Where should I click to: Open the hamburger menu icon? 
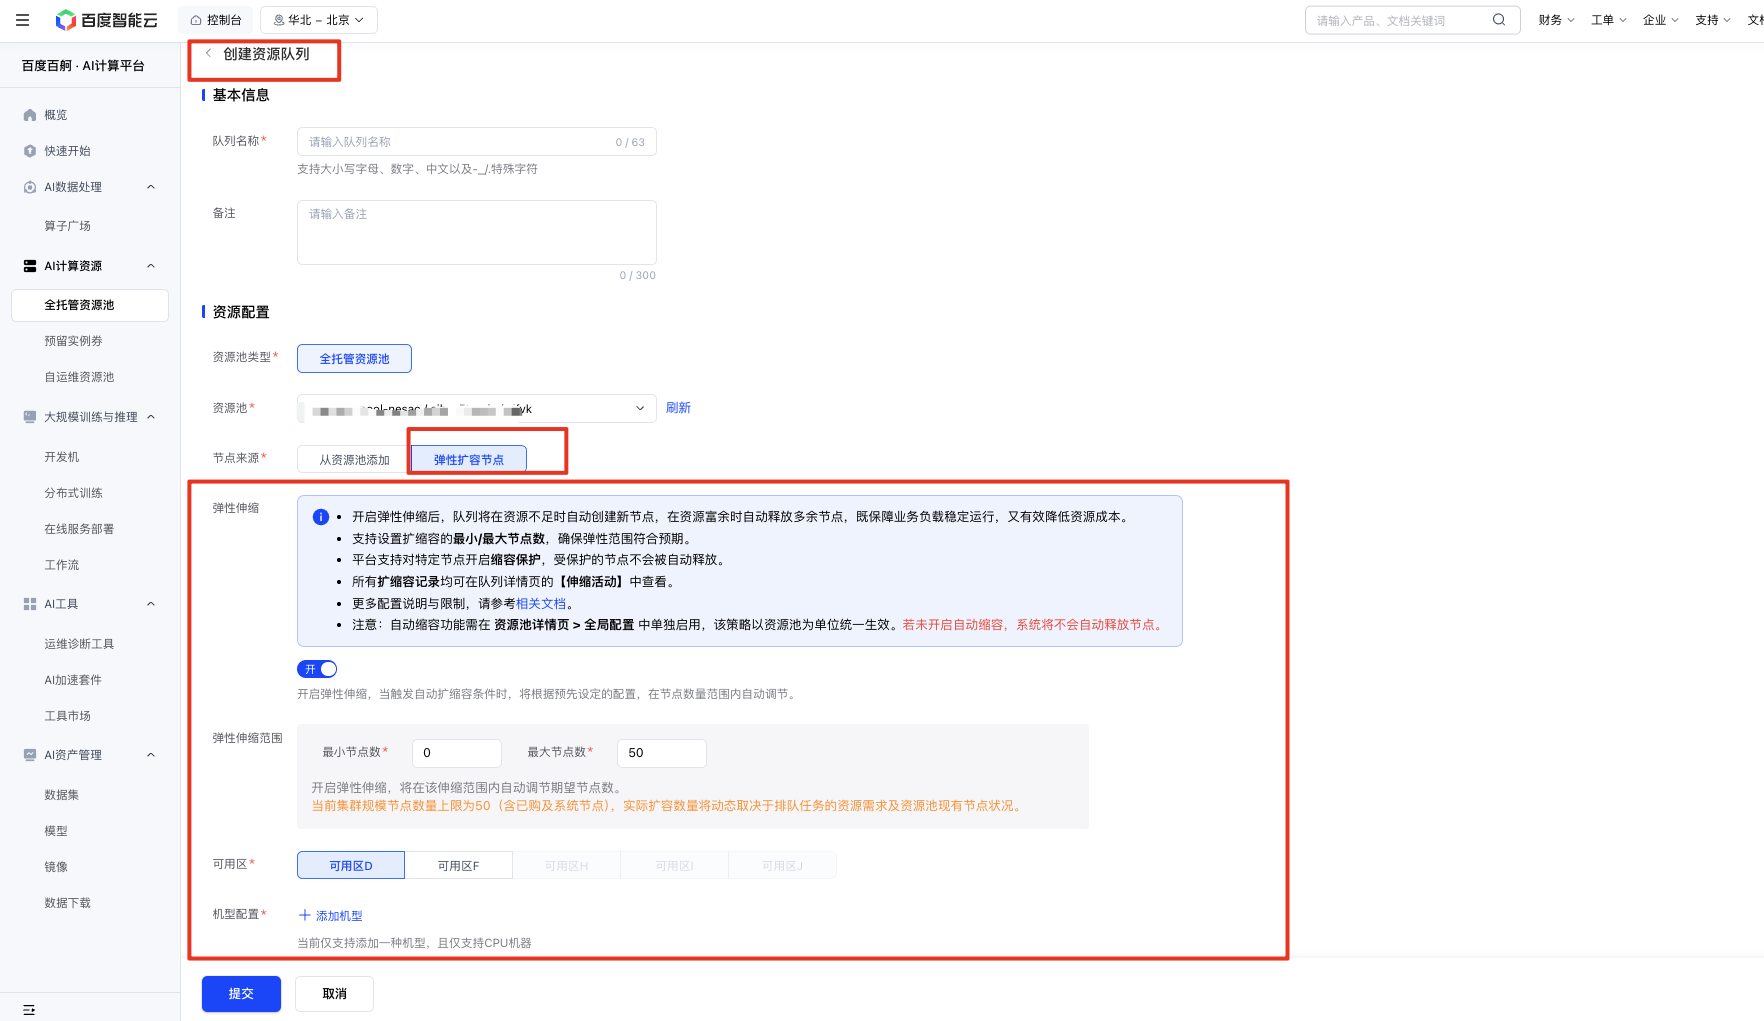point(22,20)
